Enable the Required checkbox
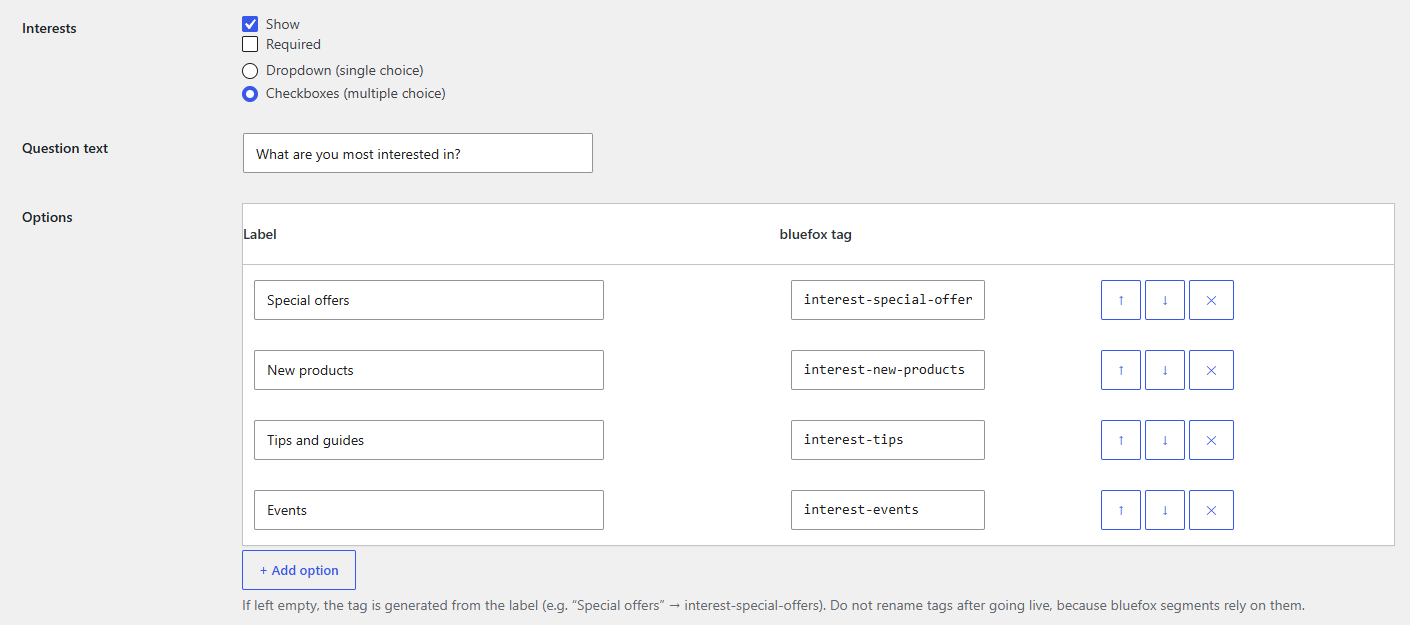This screenshot has height=625, width=1410. coord(250,44)
